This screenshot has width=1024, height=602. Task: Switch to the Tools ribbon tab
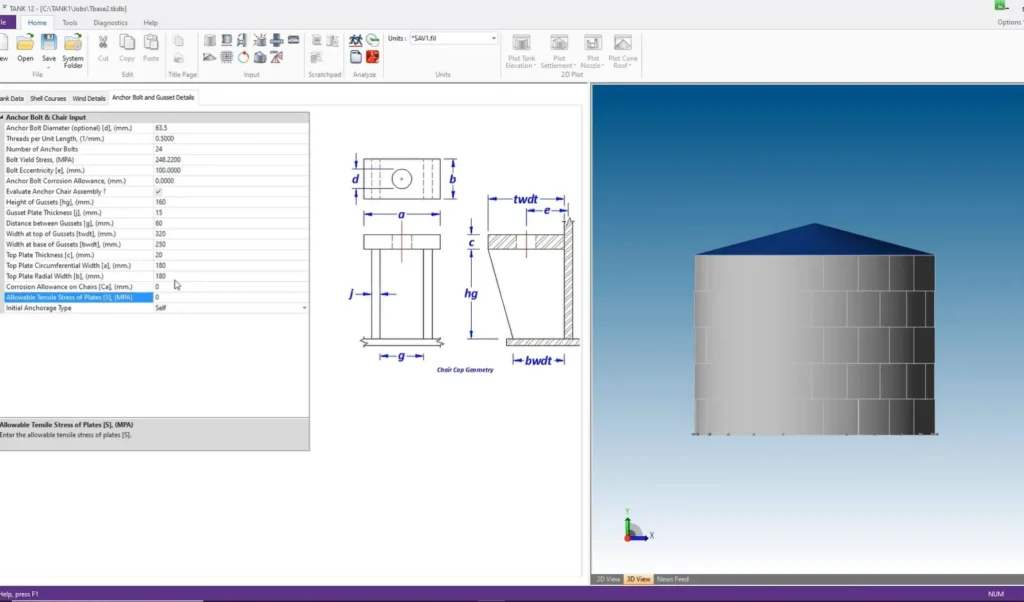(x=70, y=22)
